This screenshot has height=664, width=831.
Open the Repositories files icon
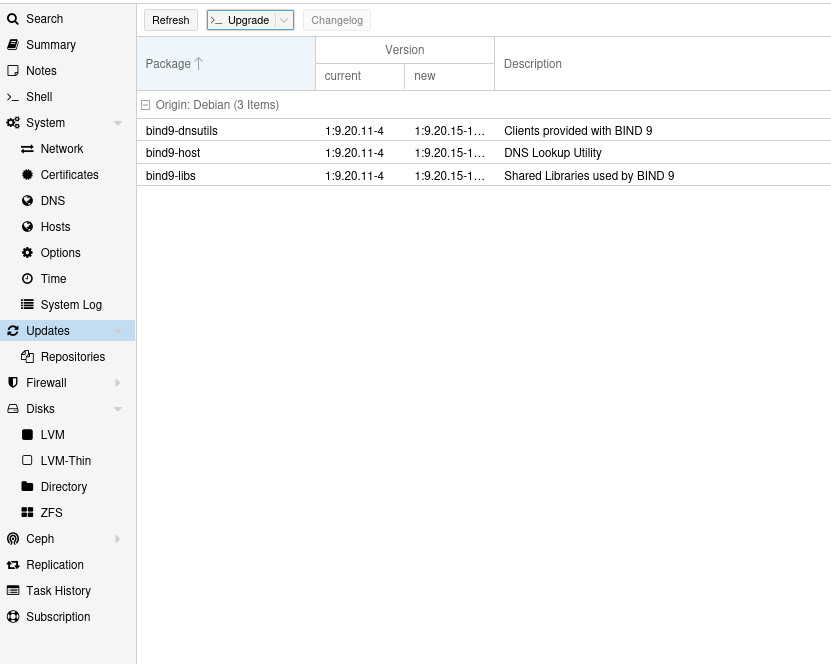pos(28,357)
